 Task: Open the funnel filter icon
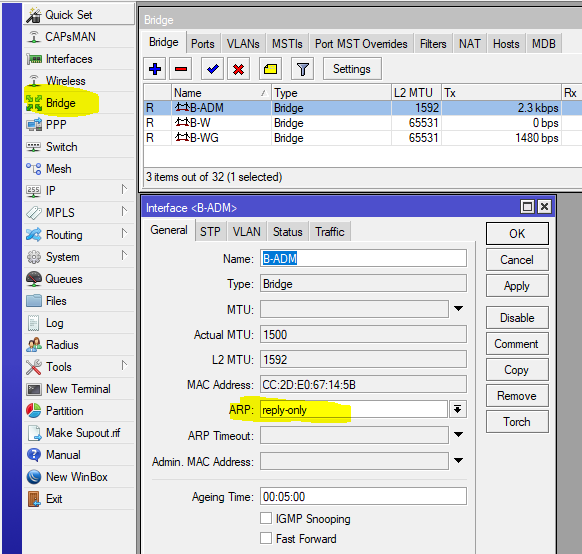[303, 69]
